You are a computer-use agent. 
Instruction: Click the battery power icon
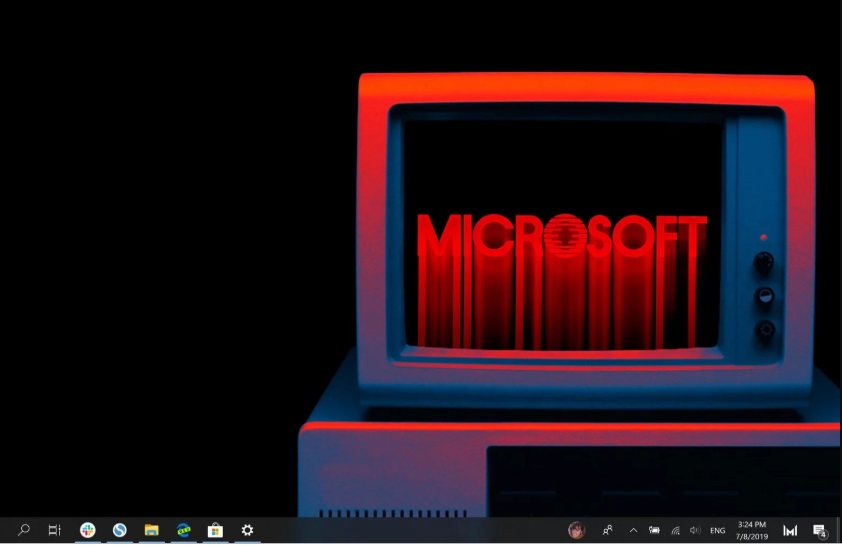point(654,530)
